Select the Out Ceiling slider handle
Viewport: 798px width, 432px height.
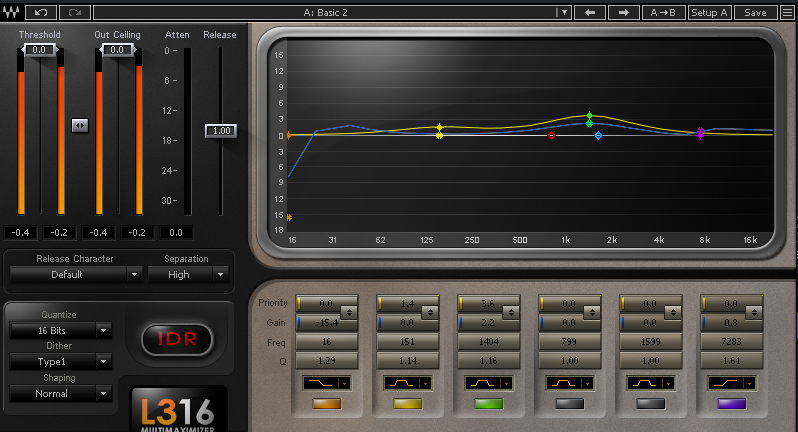[x=117, y=50]
